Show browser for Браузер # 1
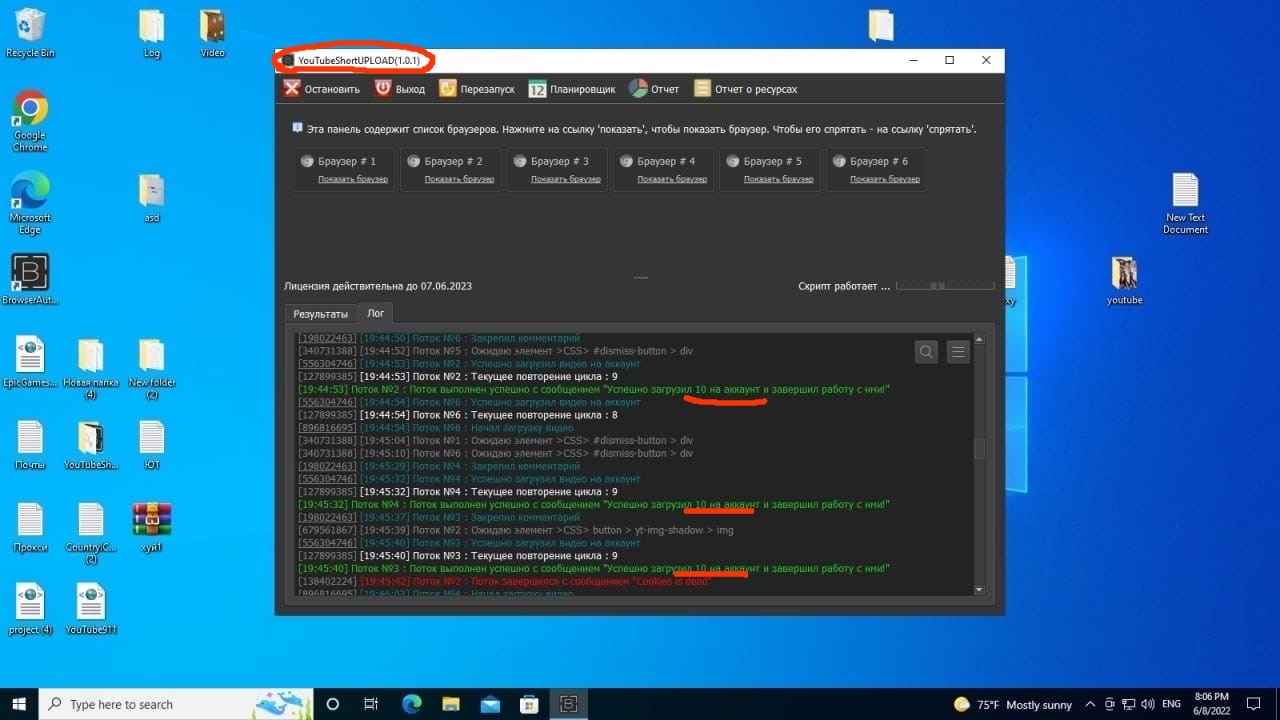The height and width of the screenshot is (720, 1280). click(x=352, y=179)
